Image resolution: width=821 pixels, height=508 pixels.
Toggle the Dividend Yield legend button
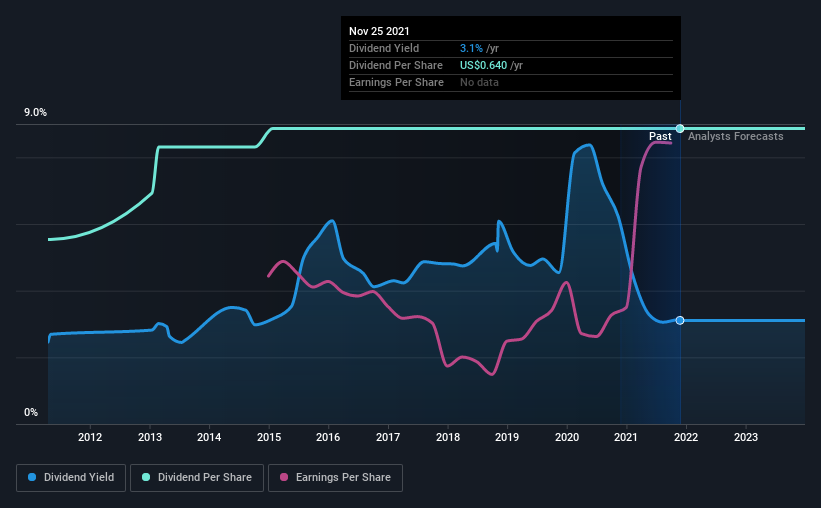tap(71, 478)
